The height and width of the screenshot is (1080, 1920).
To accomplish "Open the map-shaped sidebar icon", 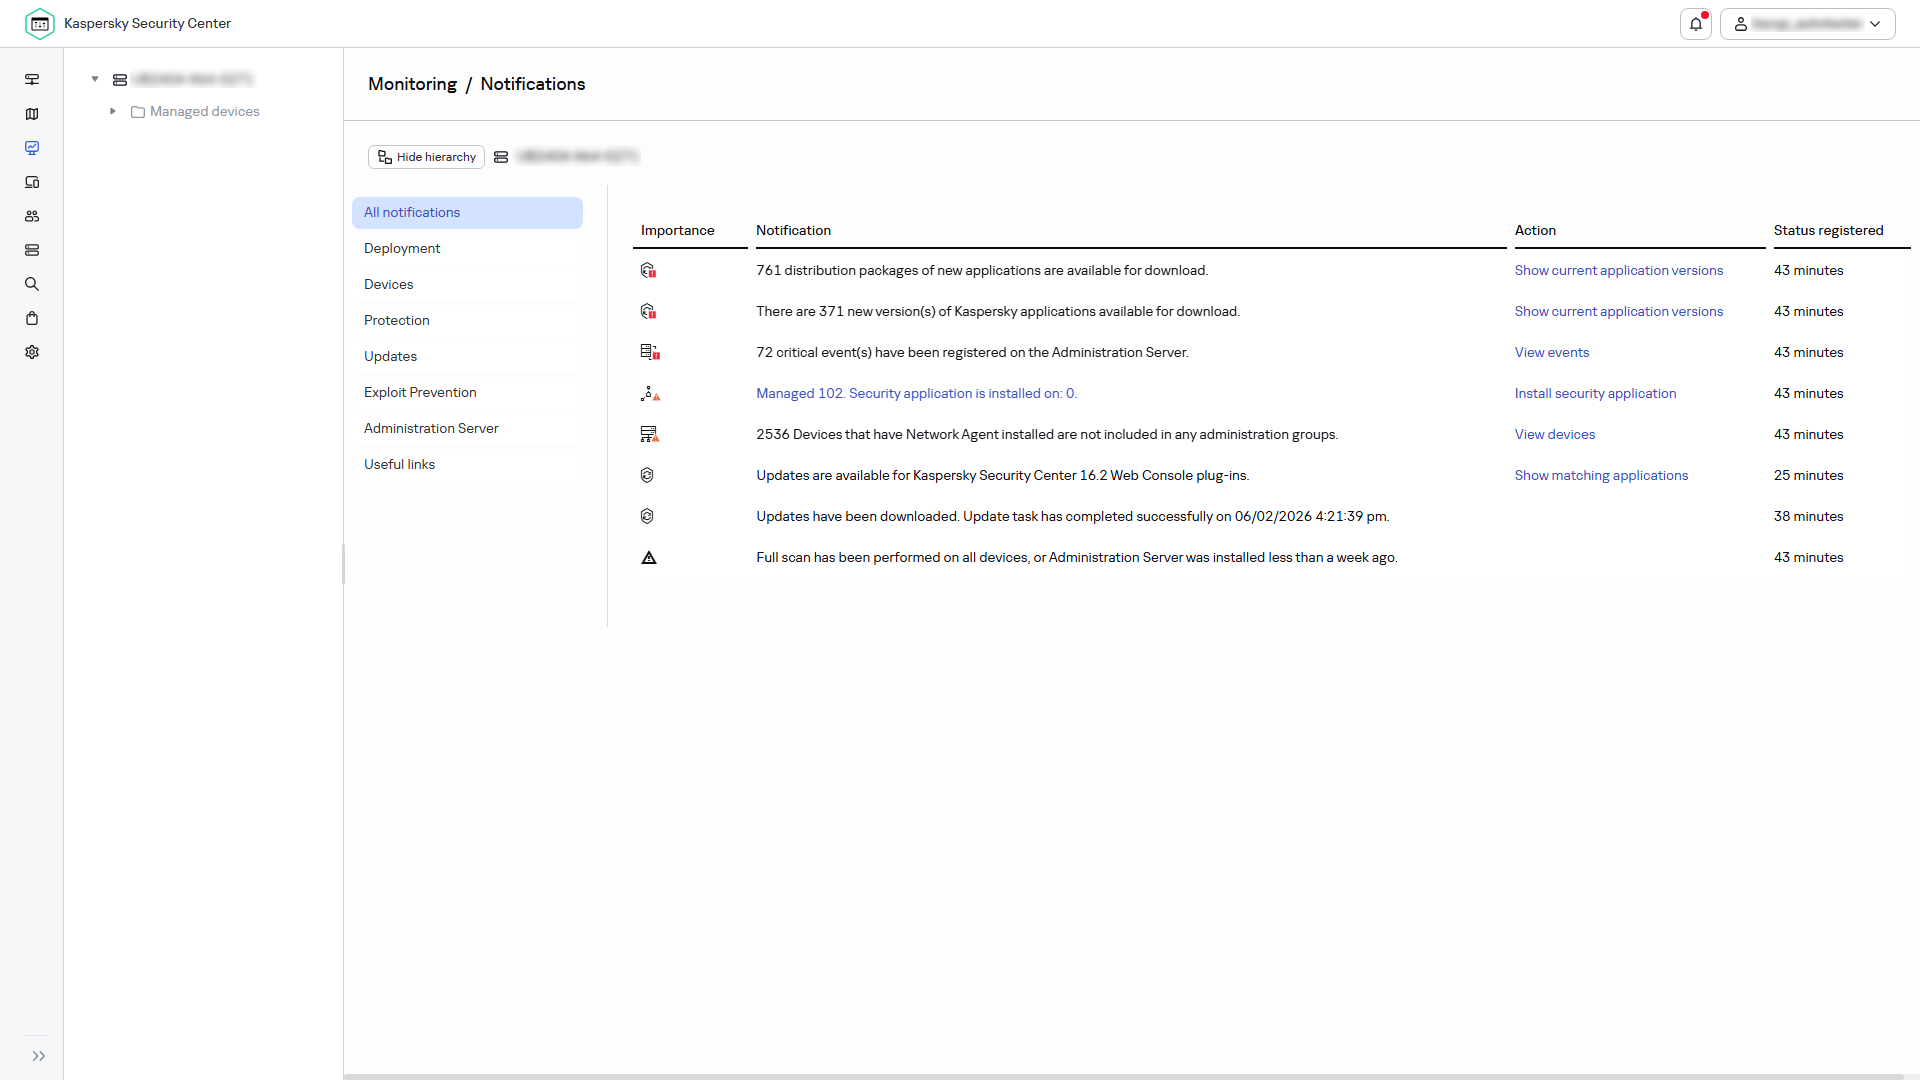I will tap(32, 114).
